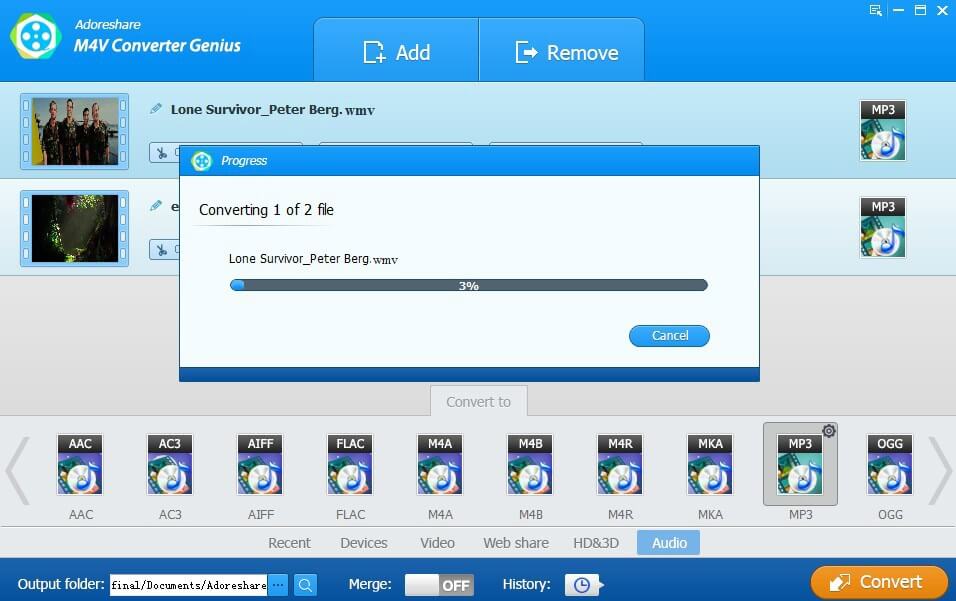Cancel the conversion in progress
This screenshot has width=956, height=601.
pos(669,336)
